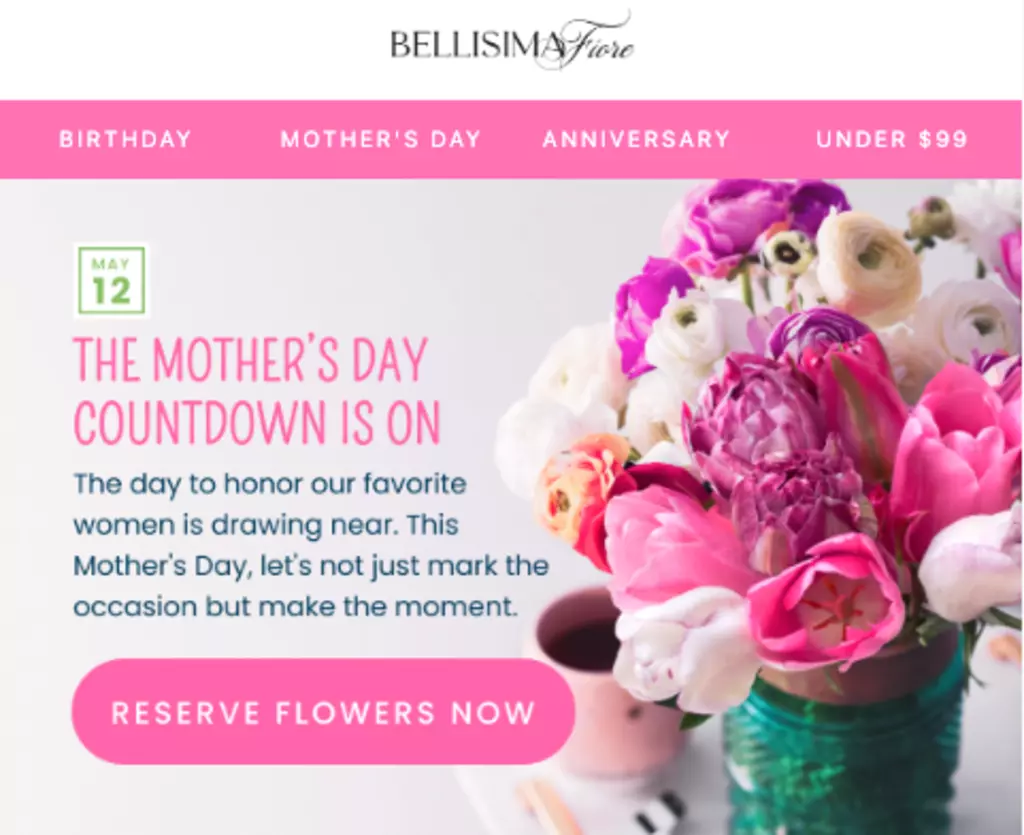Browse the Under $99 collection
1024x835 pixels.
(891, 139)
